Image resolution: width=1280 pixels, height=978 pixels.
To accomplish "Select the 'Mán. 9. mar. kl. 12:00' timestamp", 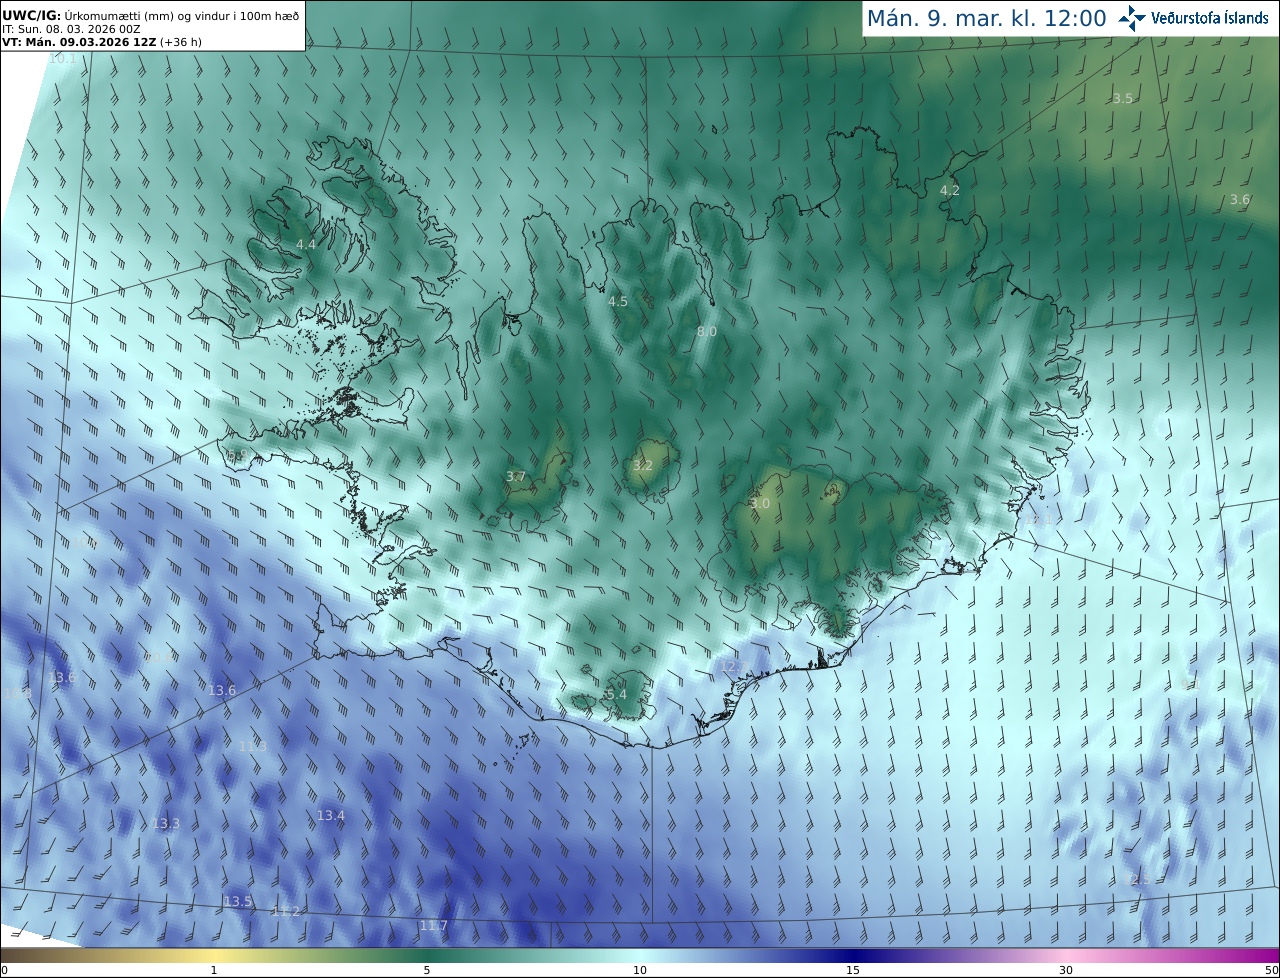I will coord(986,18).
